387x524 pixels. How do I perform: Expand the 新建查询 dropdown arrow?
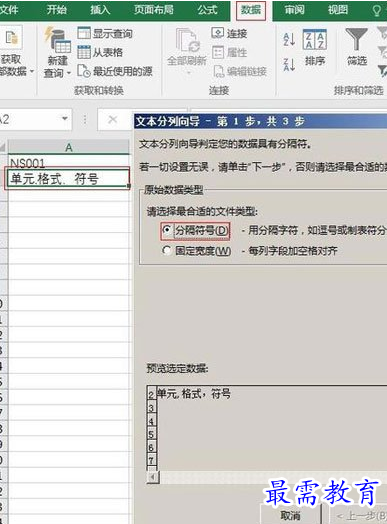(69, 73)
